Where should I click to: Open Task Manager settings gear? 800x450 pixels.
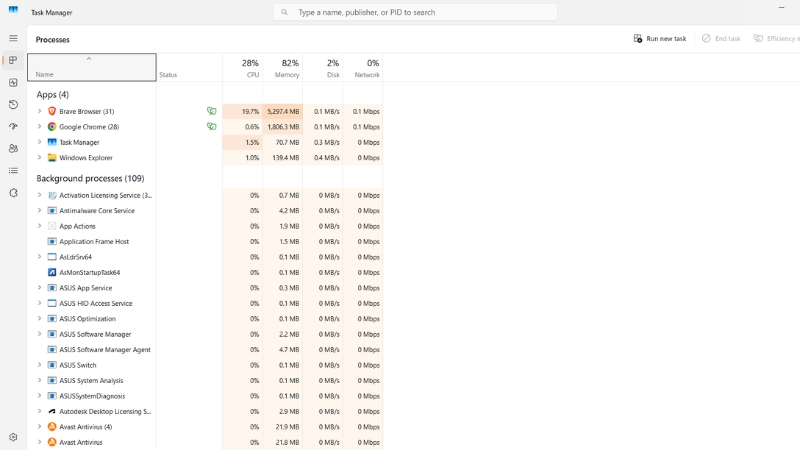[x=13, y=437]
